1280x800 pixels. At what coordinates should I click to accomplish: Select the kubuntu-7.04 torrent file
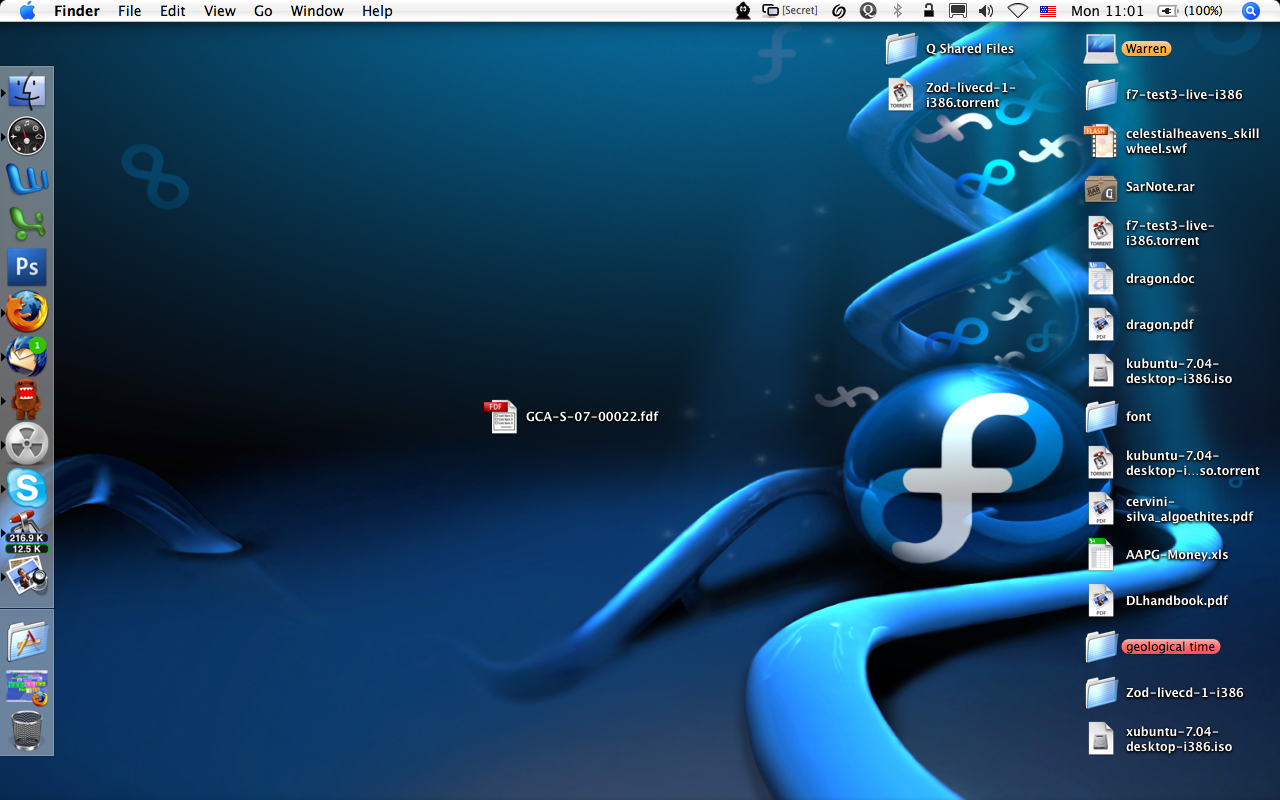click(1173, 463)
